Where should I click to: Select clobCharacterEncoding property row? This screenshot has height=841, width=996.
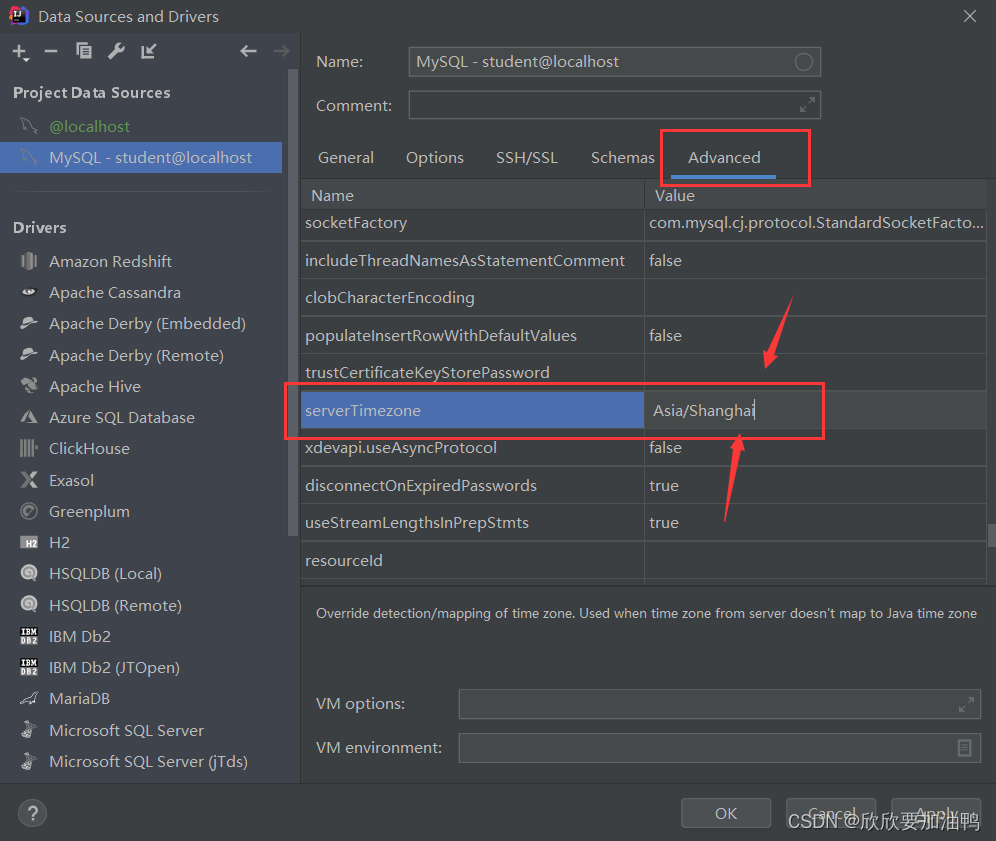[643, 298]
